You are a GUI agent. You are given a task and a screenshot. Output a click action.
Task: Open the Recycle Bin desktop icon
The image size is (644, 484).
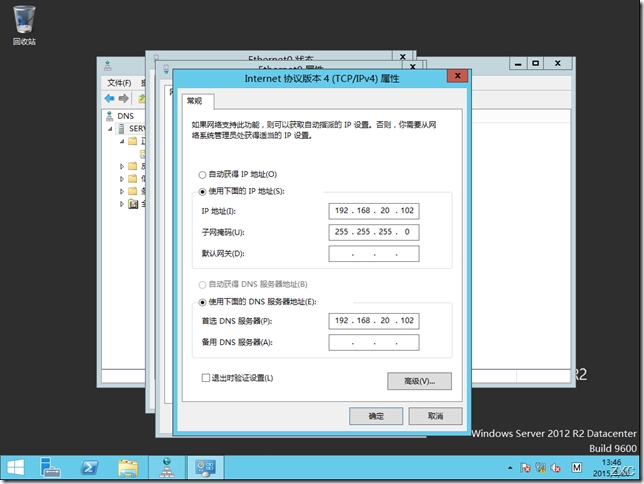click(24, 25)
